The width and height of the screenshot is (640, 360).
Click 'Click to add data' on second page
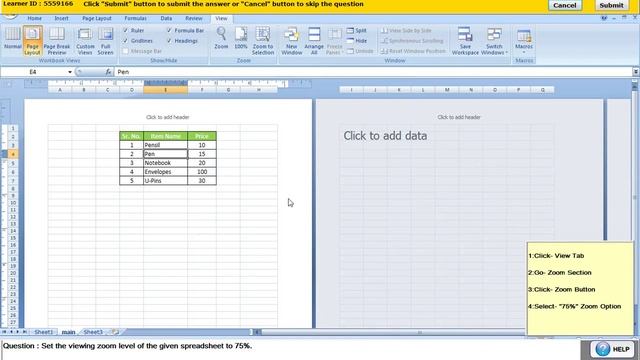click(385, 136)
